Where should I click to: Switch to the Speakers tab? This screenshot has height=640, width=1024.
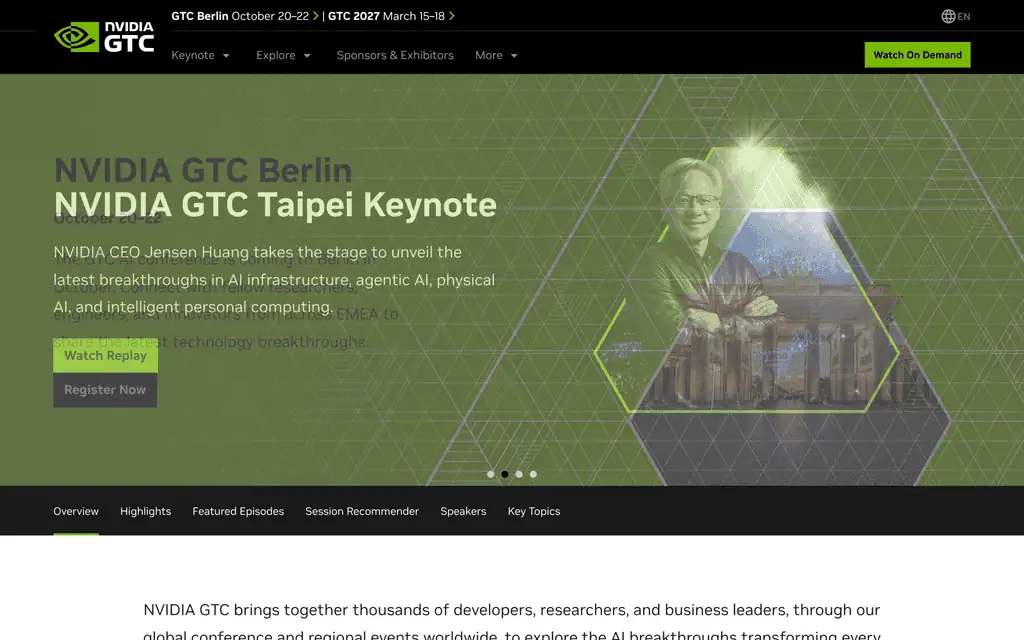click(463, 511)
